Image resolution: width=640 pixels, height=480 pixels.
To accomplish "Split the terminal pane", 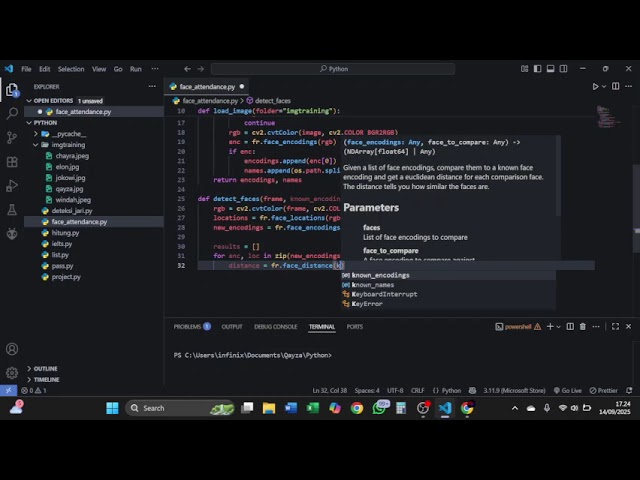I will [570, 327].
